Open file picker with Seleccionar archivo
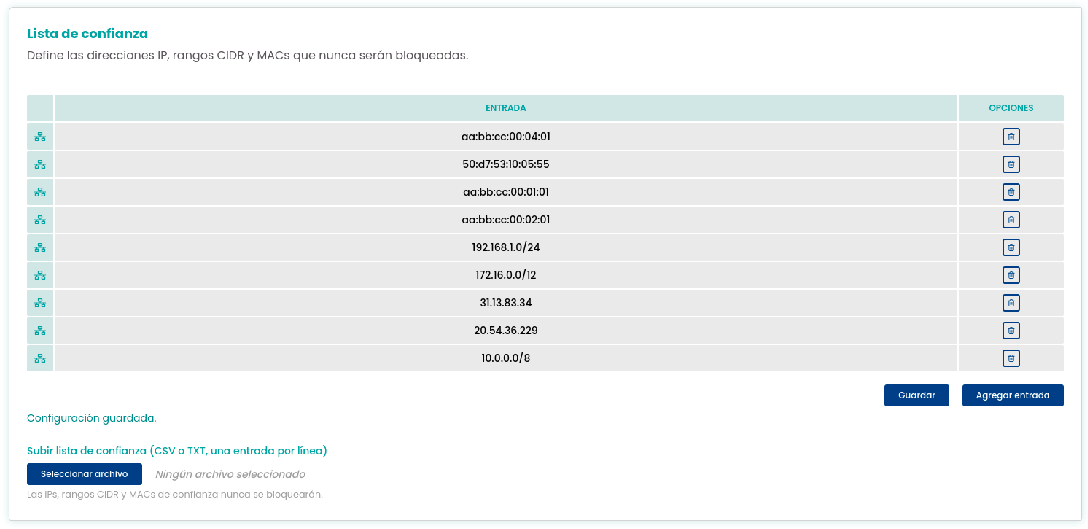 pyautogui.click(x=84, y=474)
